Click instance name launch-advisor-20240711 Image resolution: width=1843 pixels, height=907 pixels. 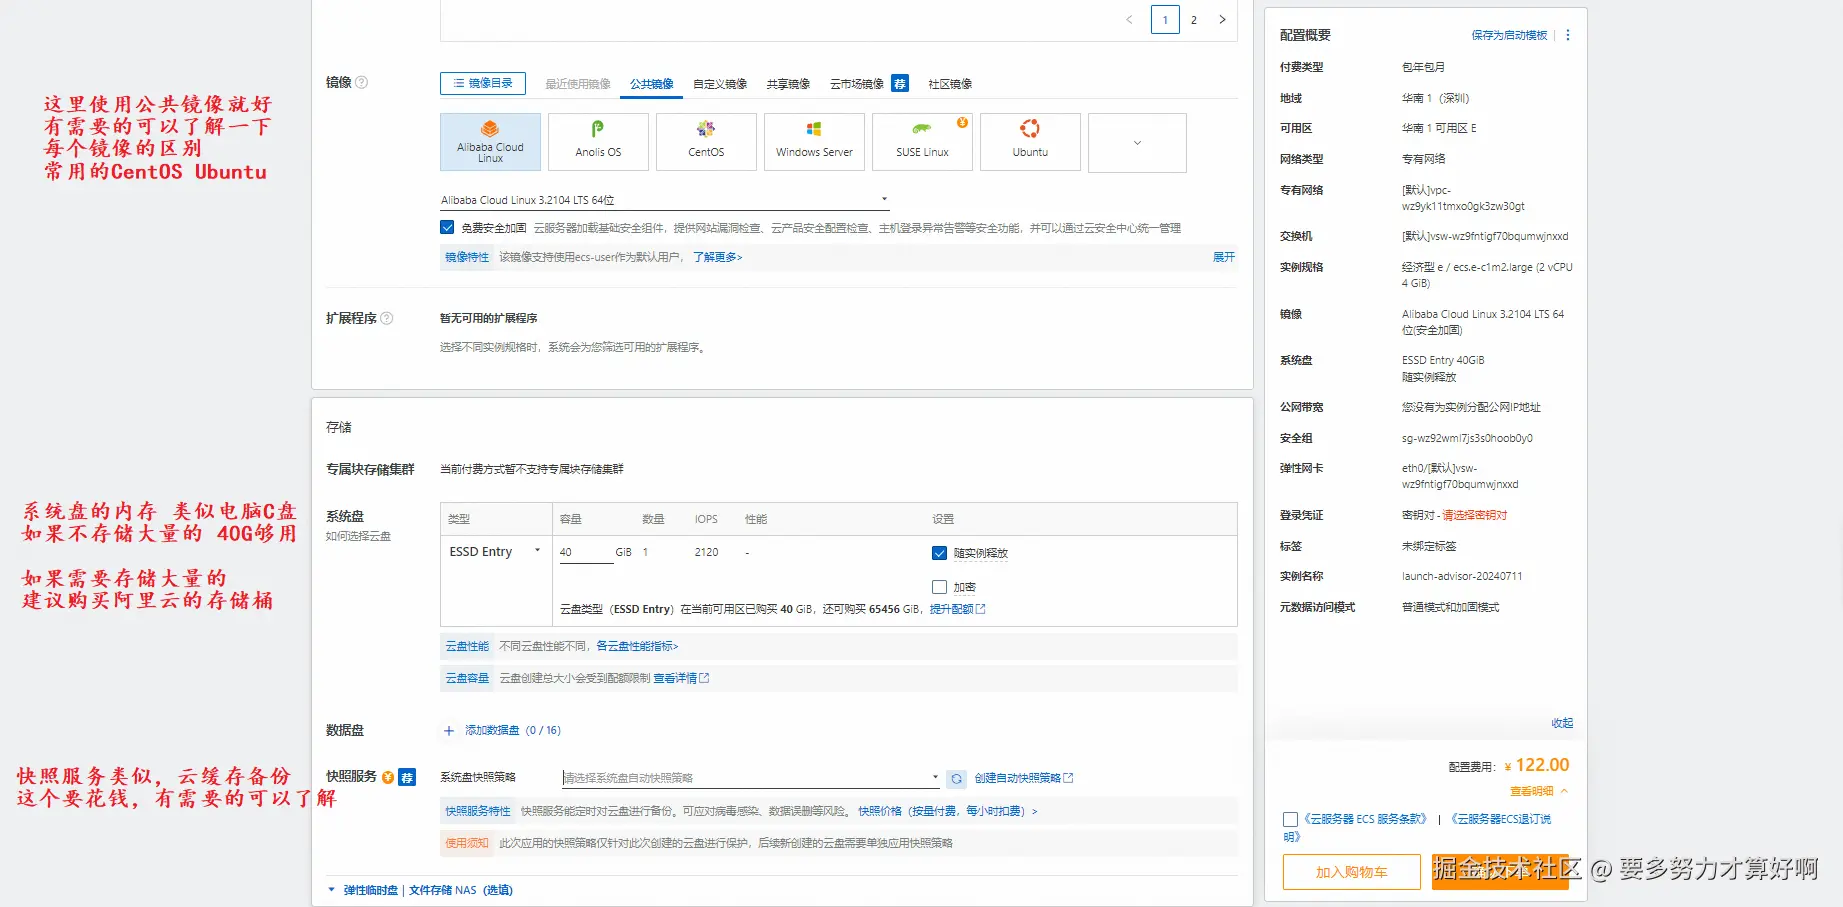1462,576
